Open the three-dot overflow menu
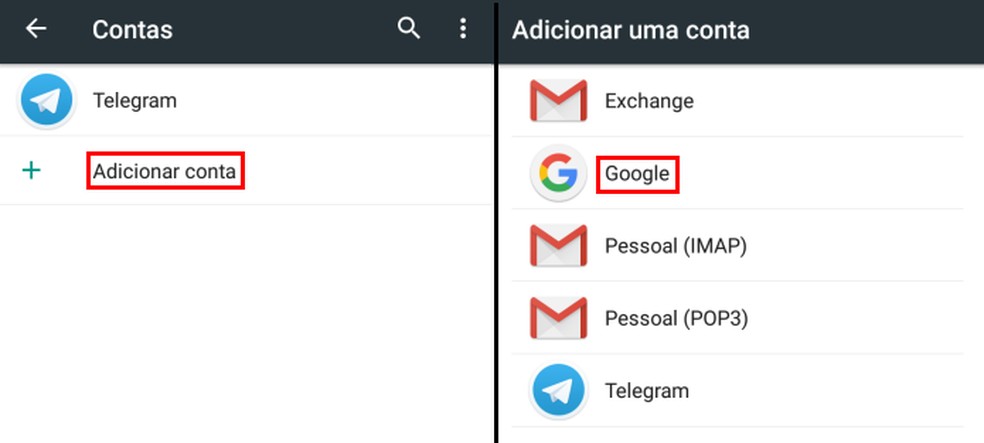Viewport: 984px width, 443px height. tap(462, 29)
